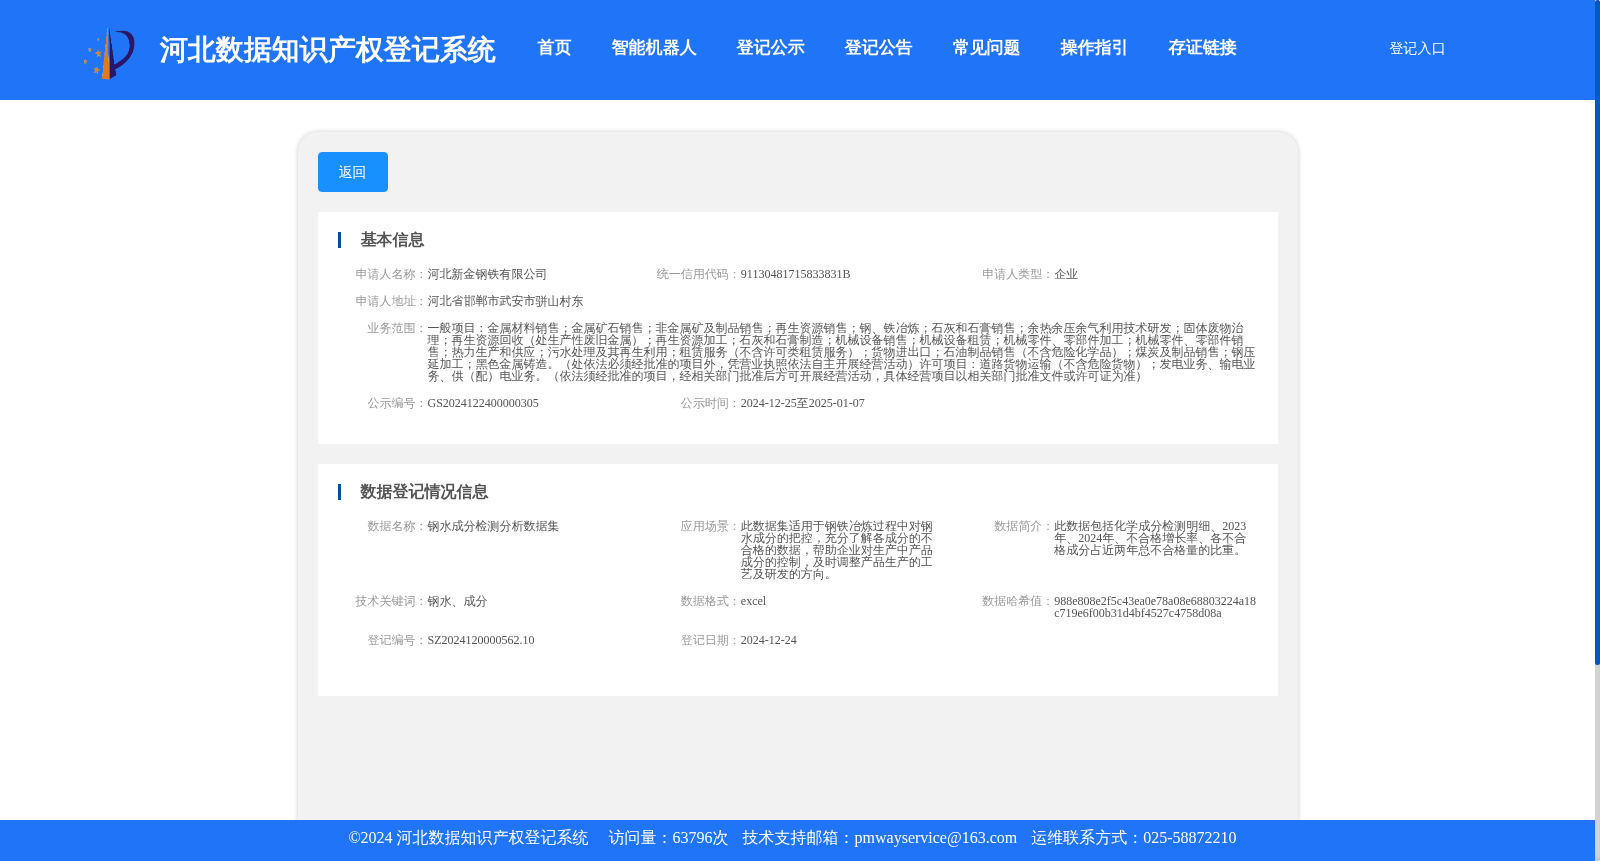Go to 登记公告 page
The width and height of the screenshot is (1600, 861).
[878, 48]
